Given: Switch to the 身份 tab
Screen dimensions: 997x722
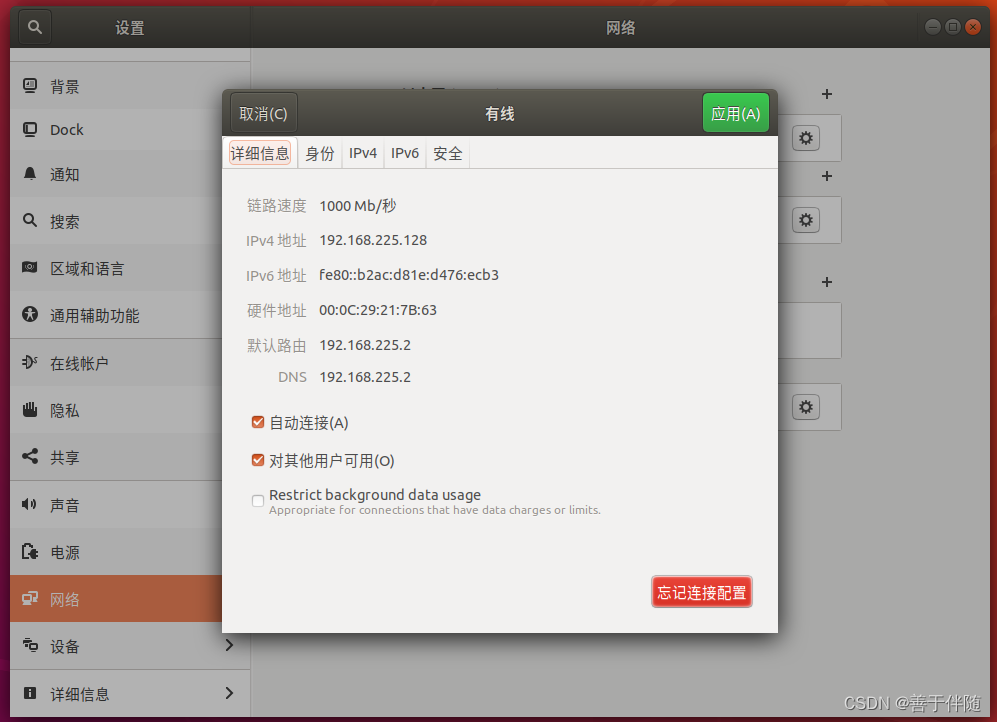Looking at the screenshot, I should tap(320, 153).
